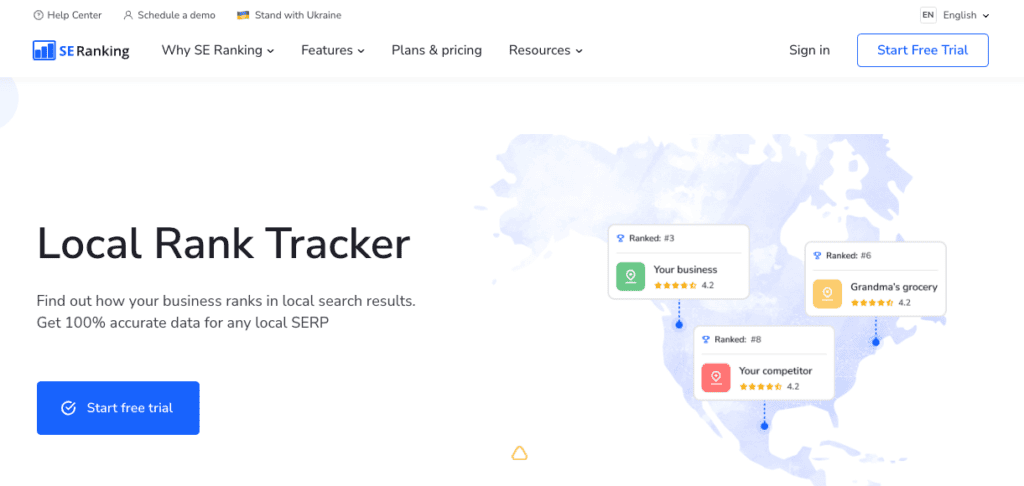Image resolution: width=1024 pixels, height=486 pixels.
Task: Expand the Resources dropdown menu
Action: pos(545,50)
